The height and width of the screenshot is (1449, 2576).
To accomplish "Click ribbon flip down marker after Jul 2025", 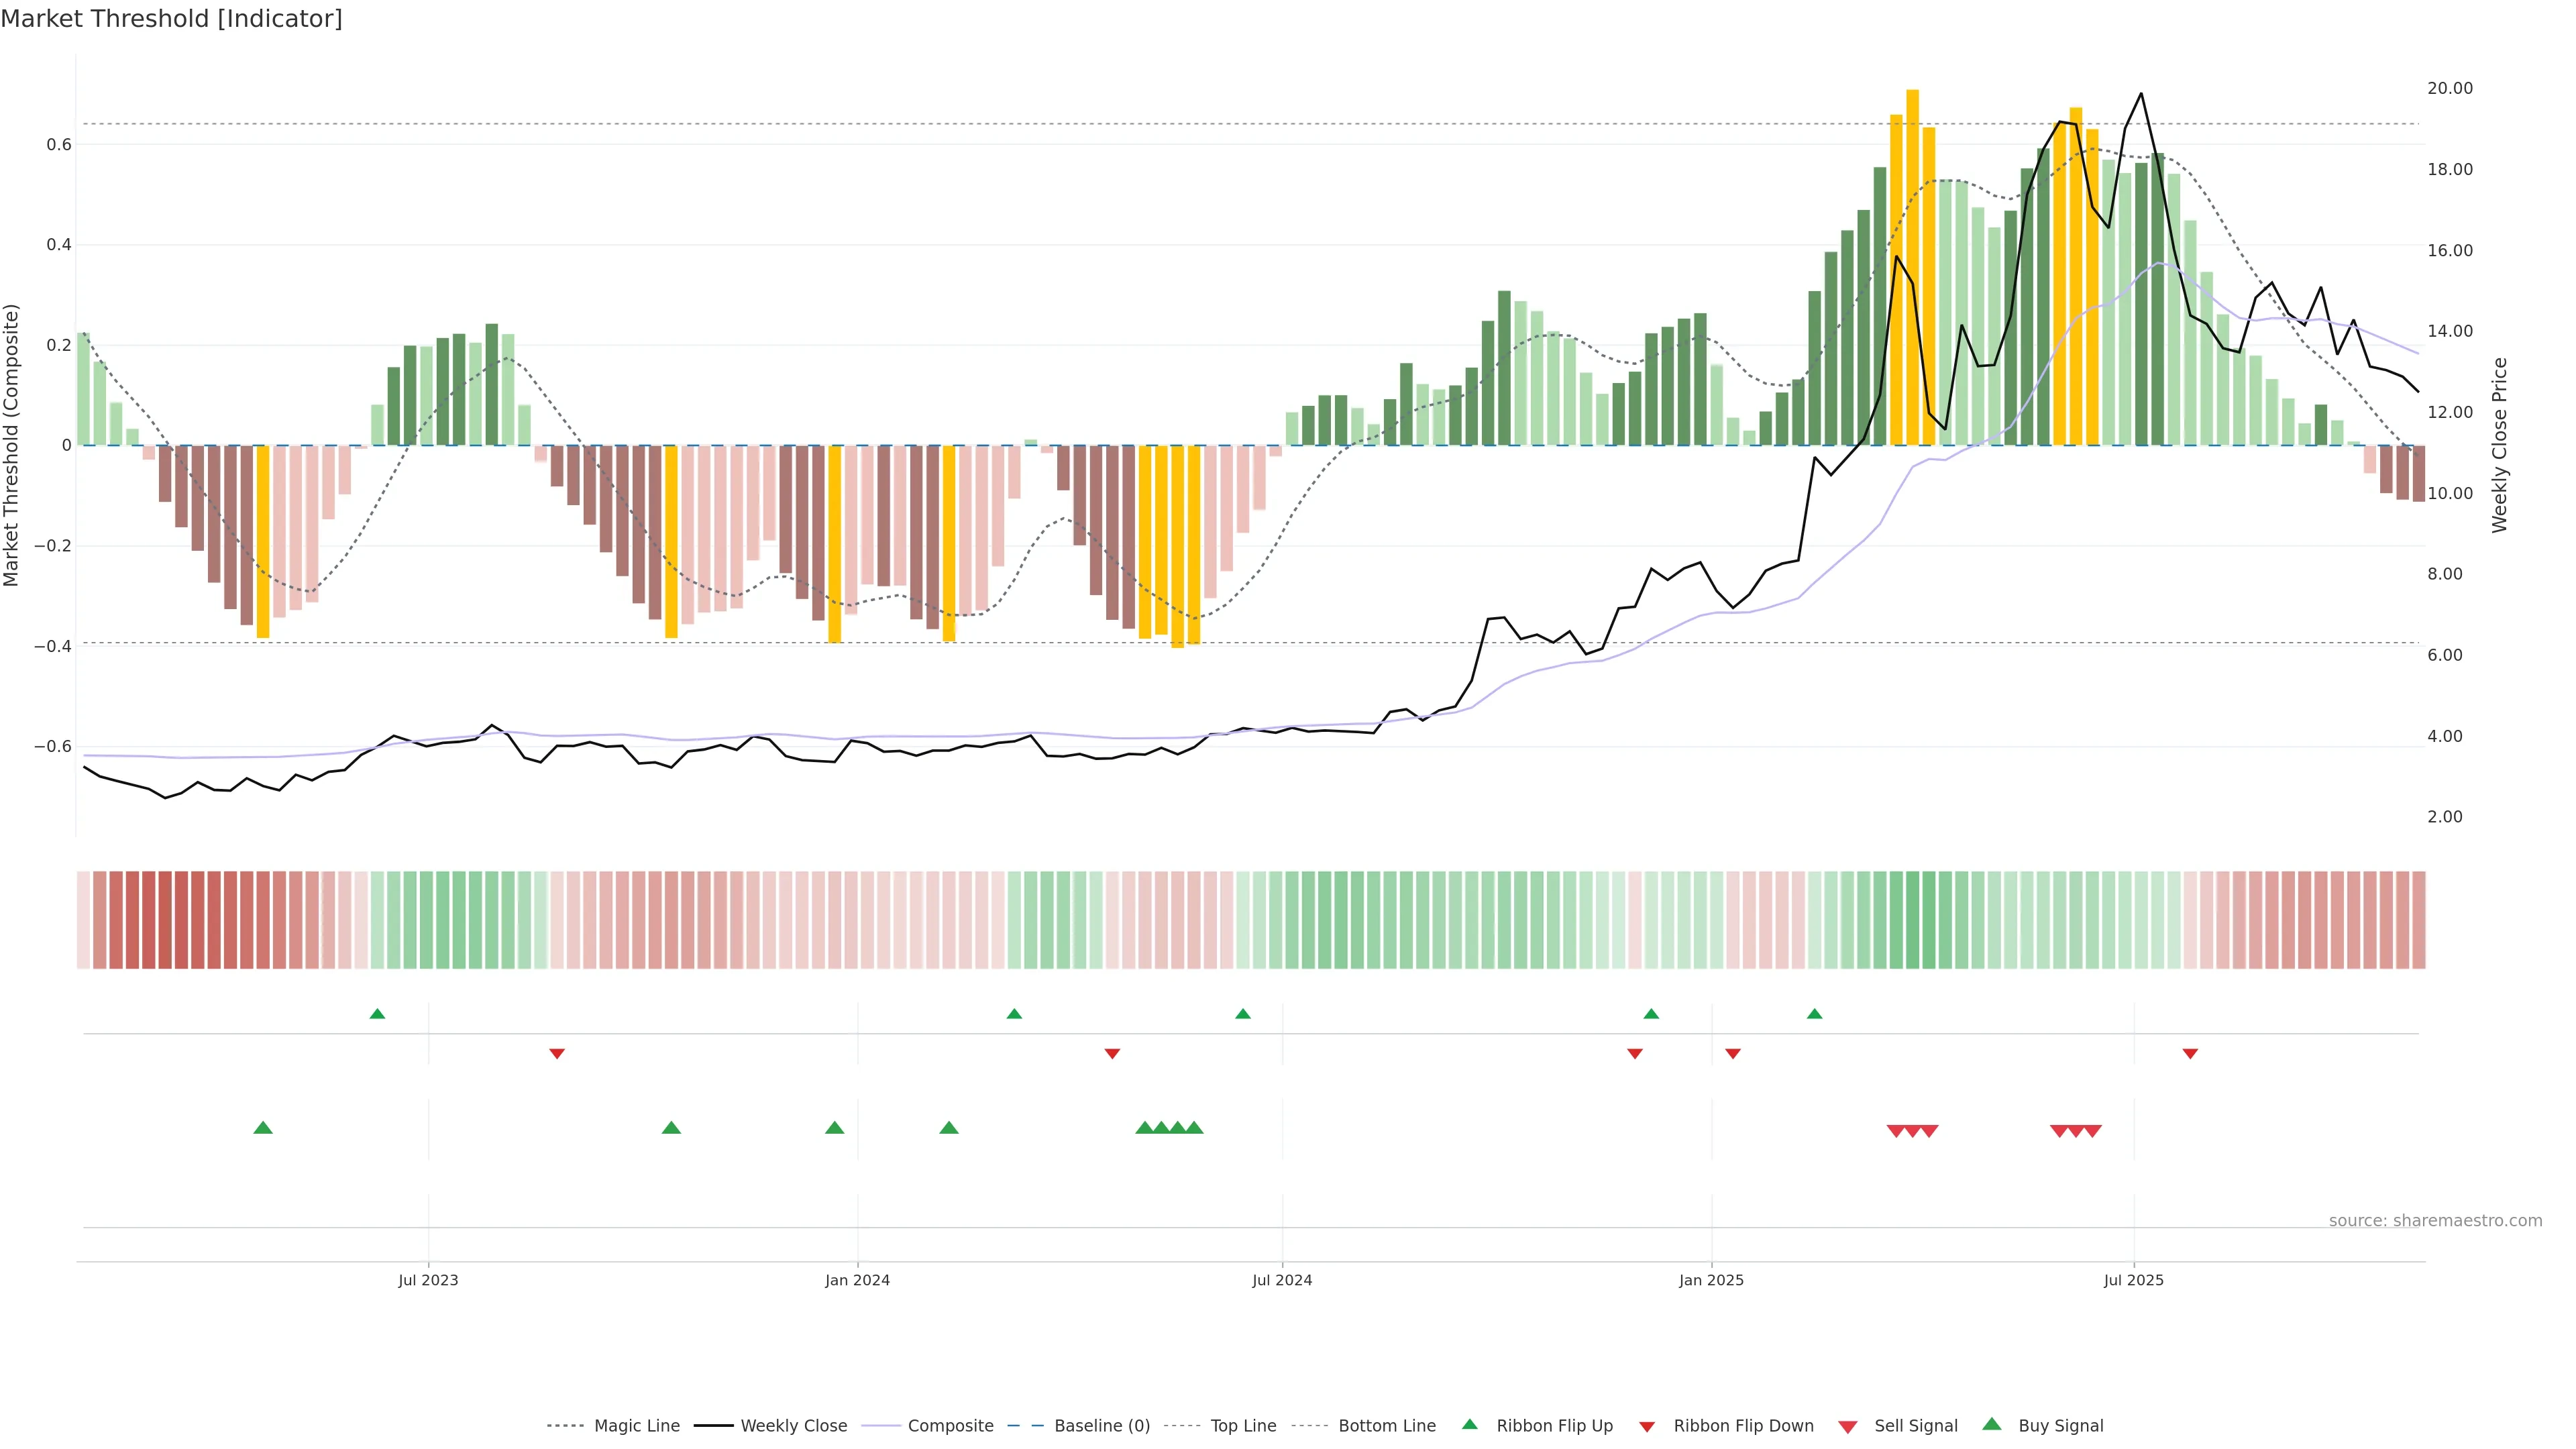I will (2190, 1054).
